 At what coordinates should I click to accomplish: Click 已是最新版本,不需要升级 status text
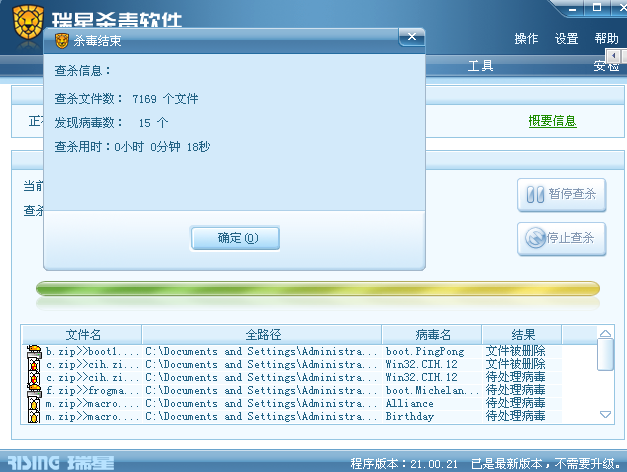545,464
